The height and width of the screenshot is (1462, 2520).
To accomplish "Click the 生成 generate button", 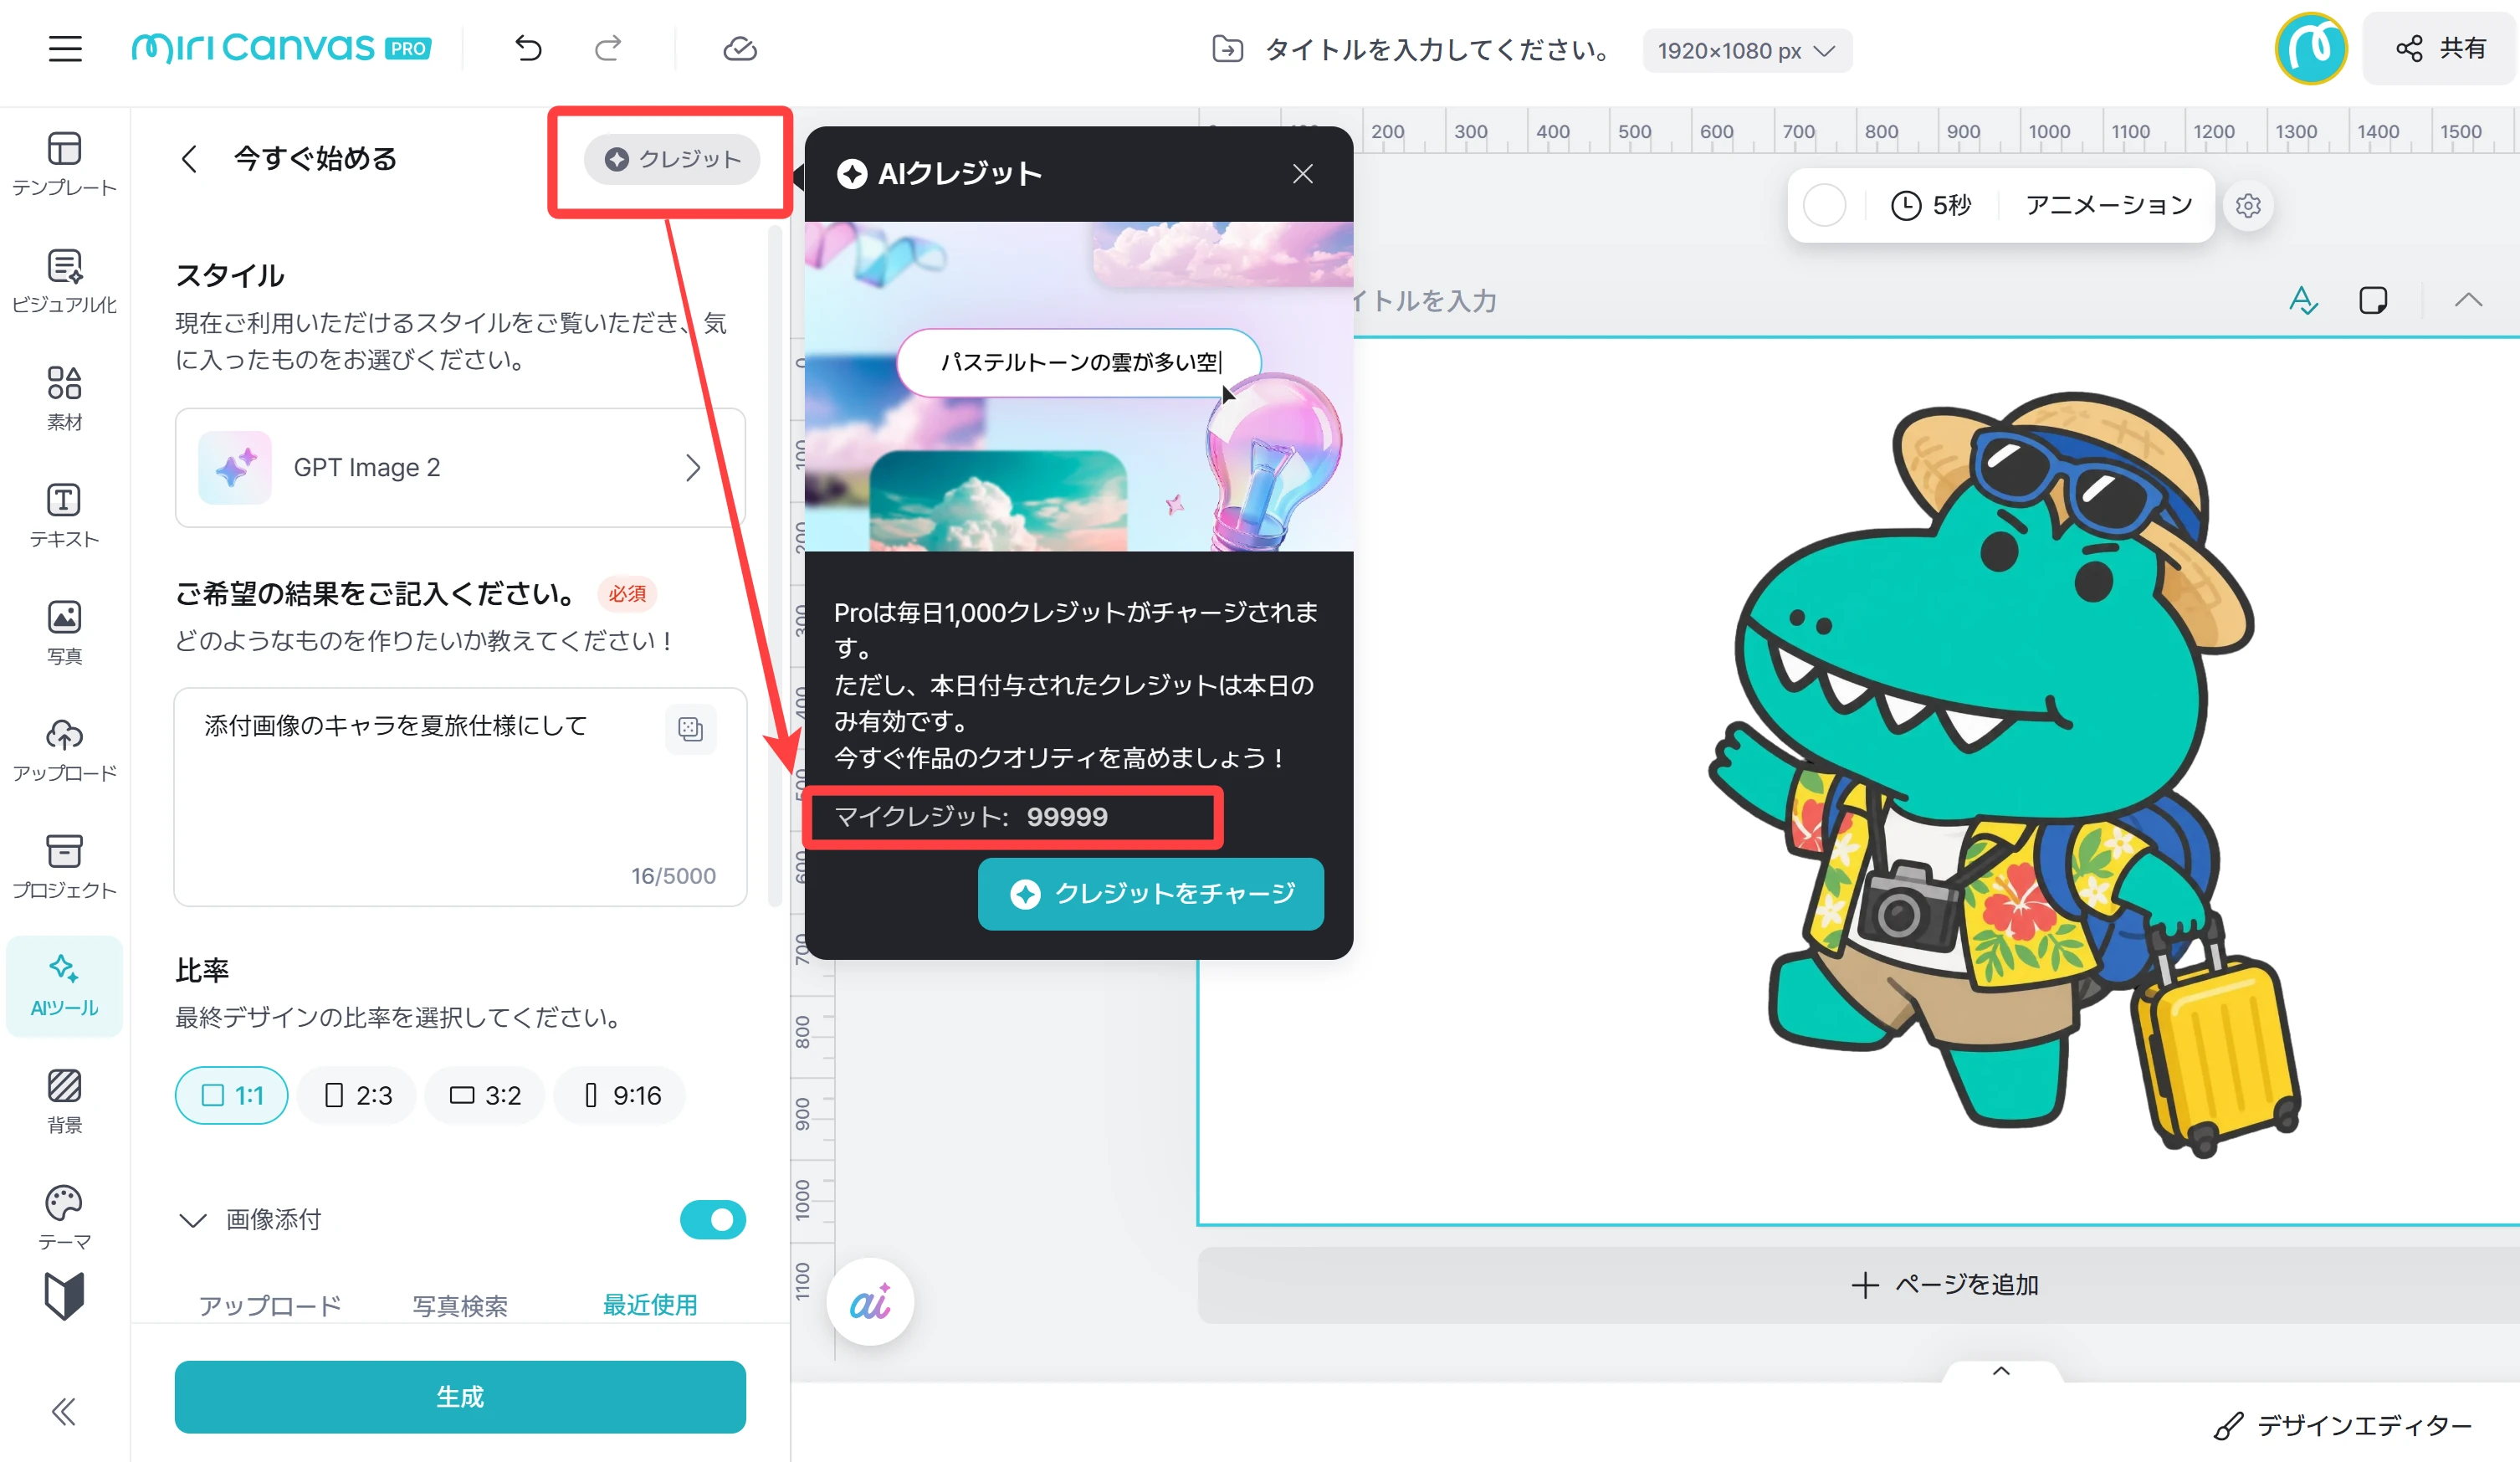I will point(460,1396).
